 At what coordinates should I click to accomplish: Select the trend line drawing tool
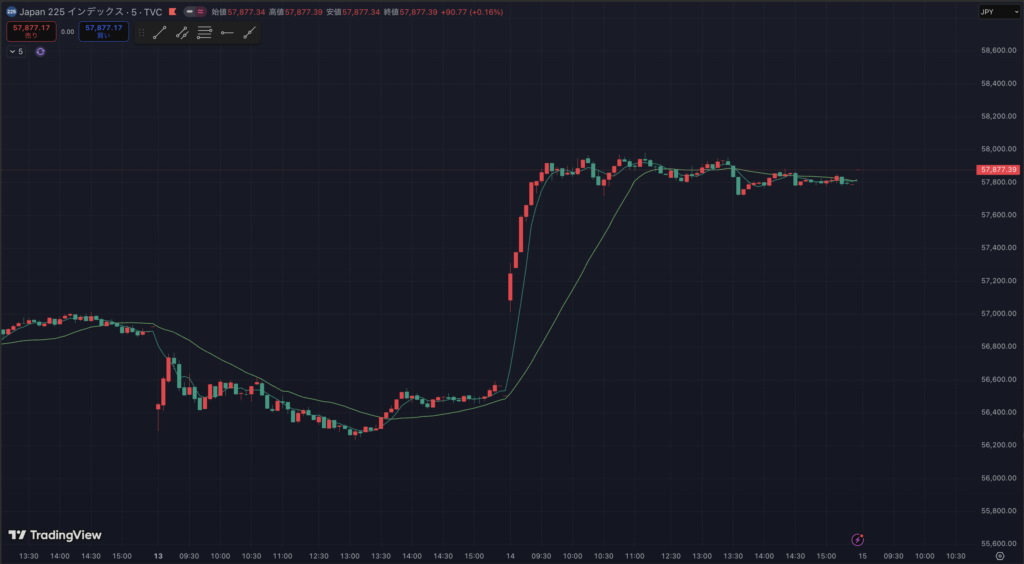click(x=160, y=33)
